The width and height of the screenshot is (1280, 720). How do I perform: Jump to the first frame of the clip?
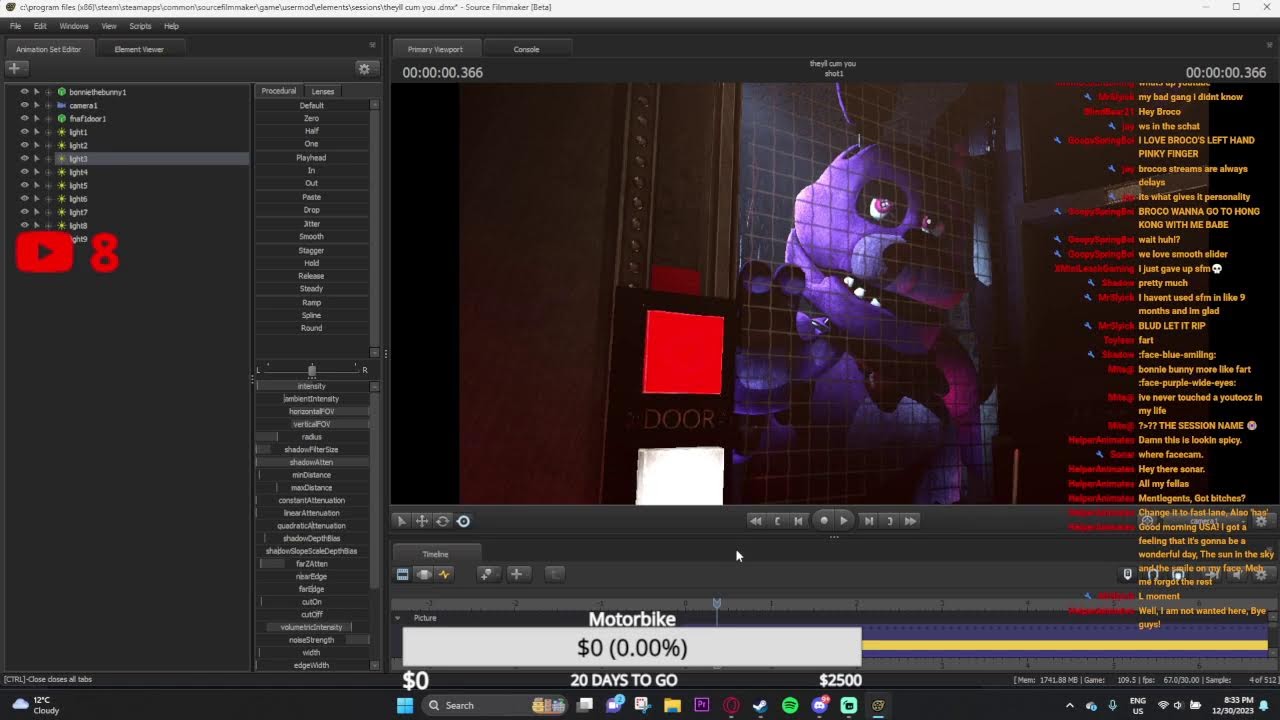coord(756,520)
